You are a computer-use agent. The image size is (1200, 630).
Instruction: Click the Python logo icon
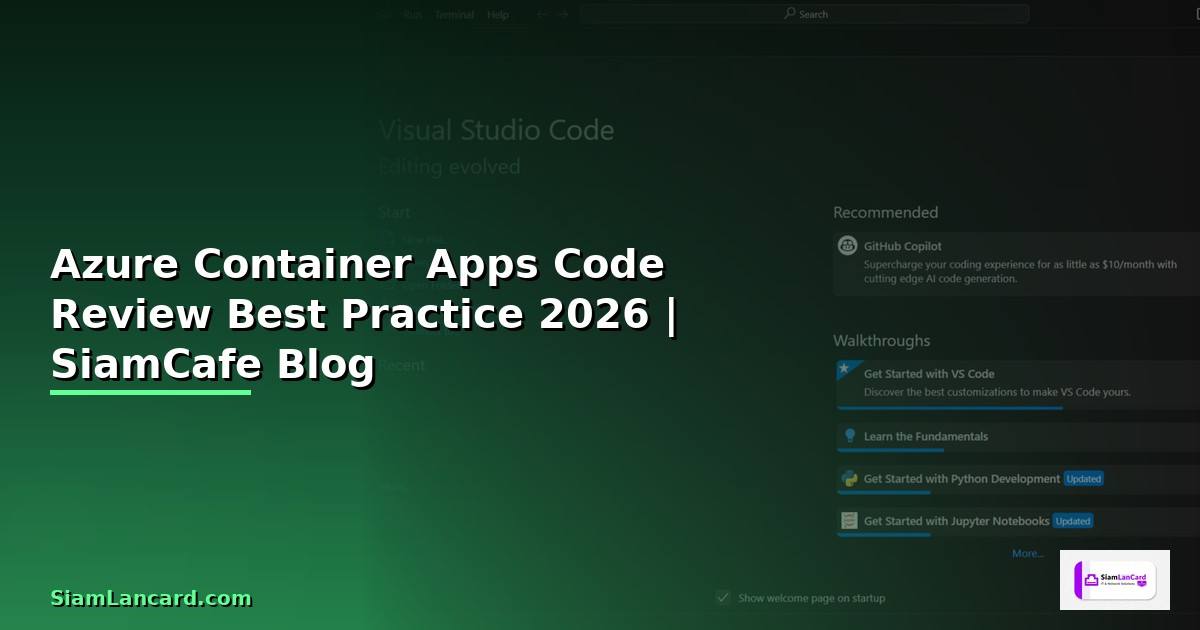click(849, 479)
